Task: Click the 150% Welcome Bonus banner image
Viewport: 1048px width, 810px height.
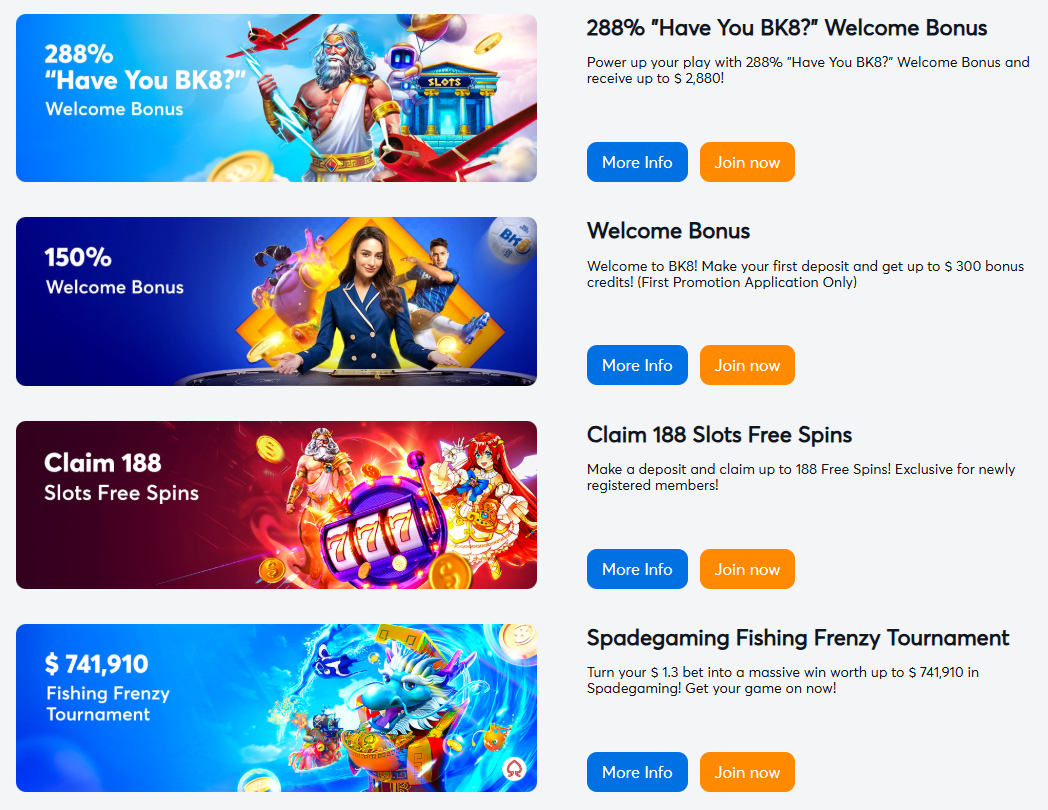Action: point(276,301)
